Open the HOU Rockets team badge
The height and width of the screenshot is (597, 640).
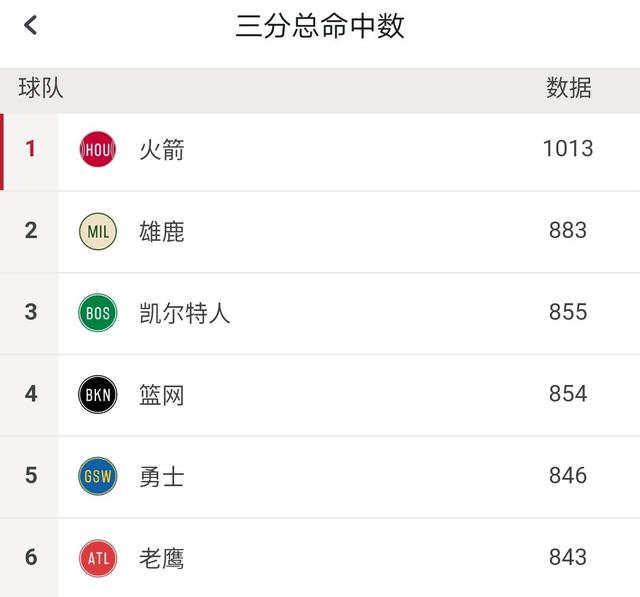tap(98, 149)
